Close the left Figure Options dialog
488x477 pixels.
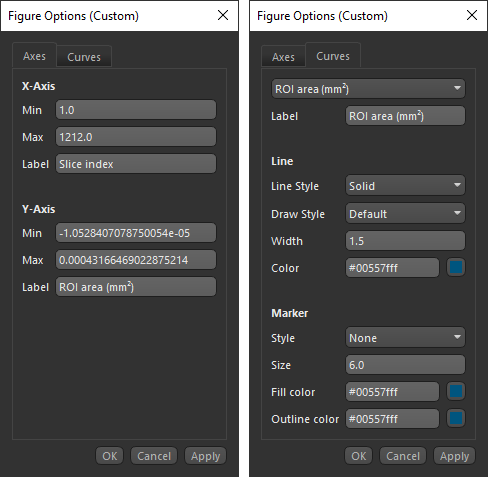(x=223, y=15)
